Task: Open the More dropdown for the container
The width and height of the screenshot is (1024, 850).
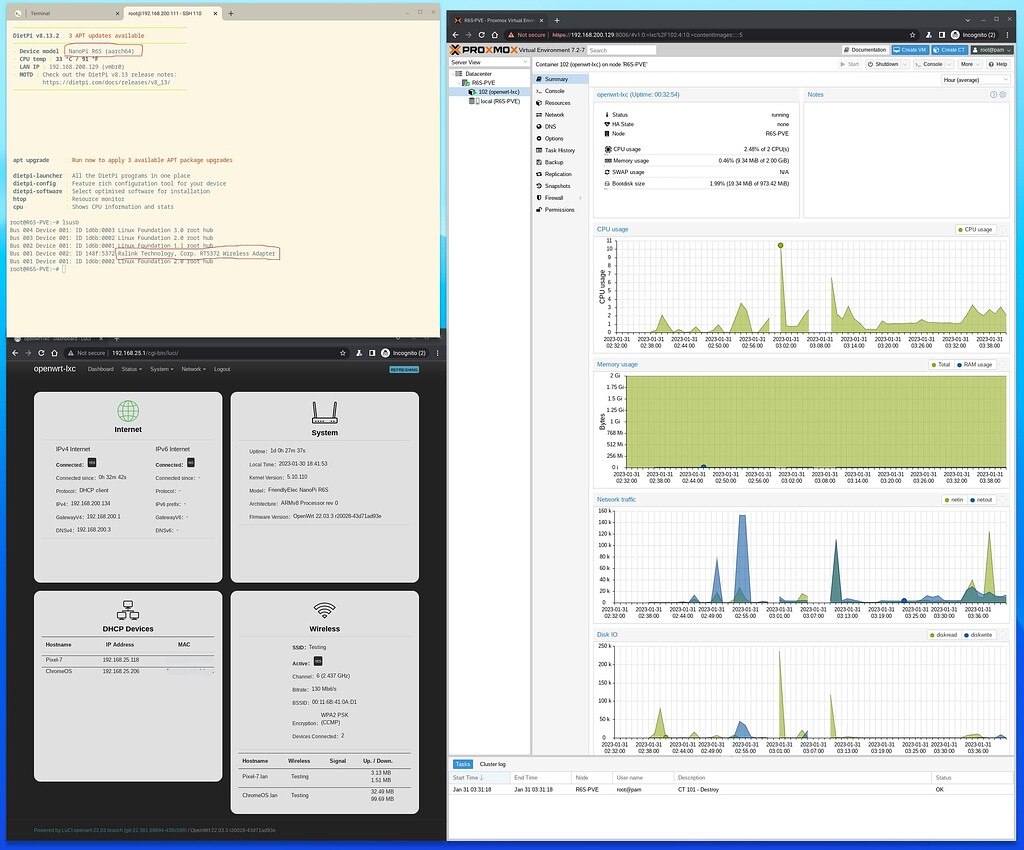Action: (x=968, y=63)
